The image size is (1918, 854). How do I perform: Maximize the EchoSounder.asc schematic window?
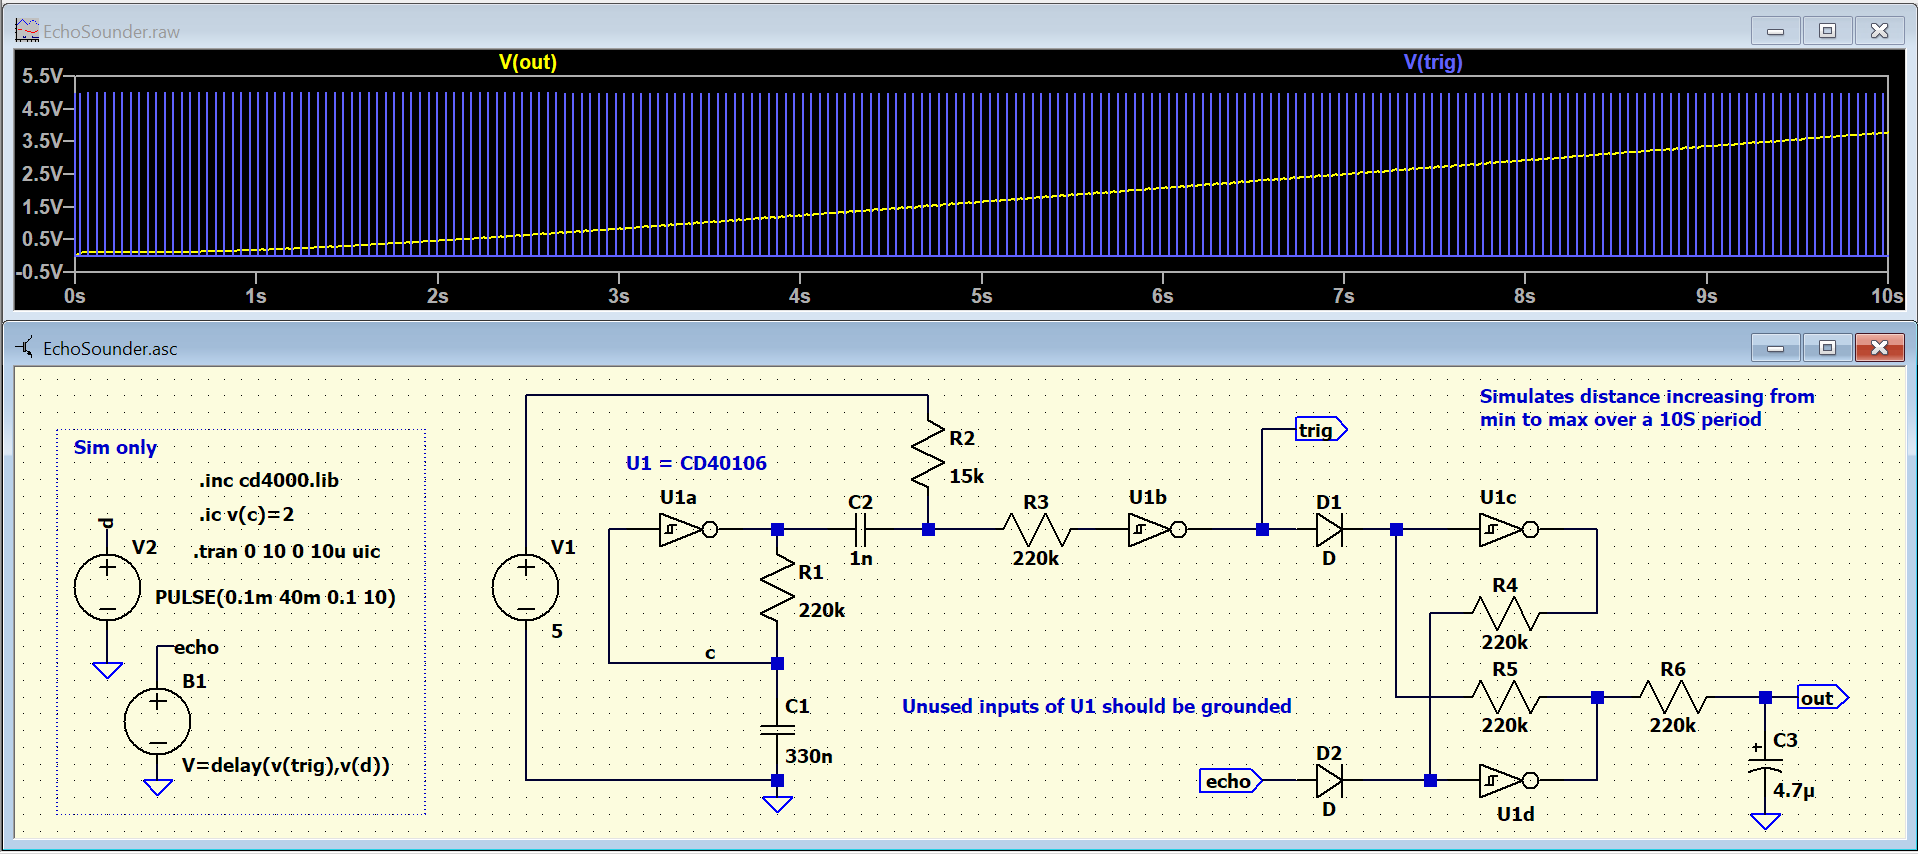pyautogui.click(x=1827, y=348)
